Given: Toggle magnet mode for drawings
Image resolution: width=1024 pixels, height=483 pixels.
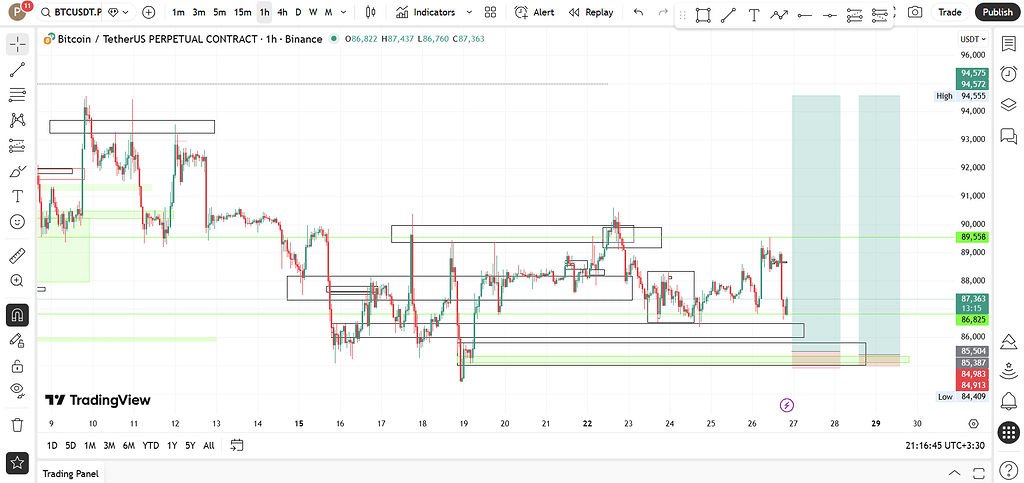Looking at the screenshot, I should pos(17,315).
